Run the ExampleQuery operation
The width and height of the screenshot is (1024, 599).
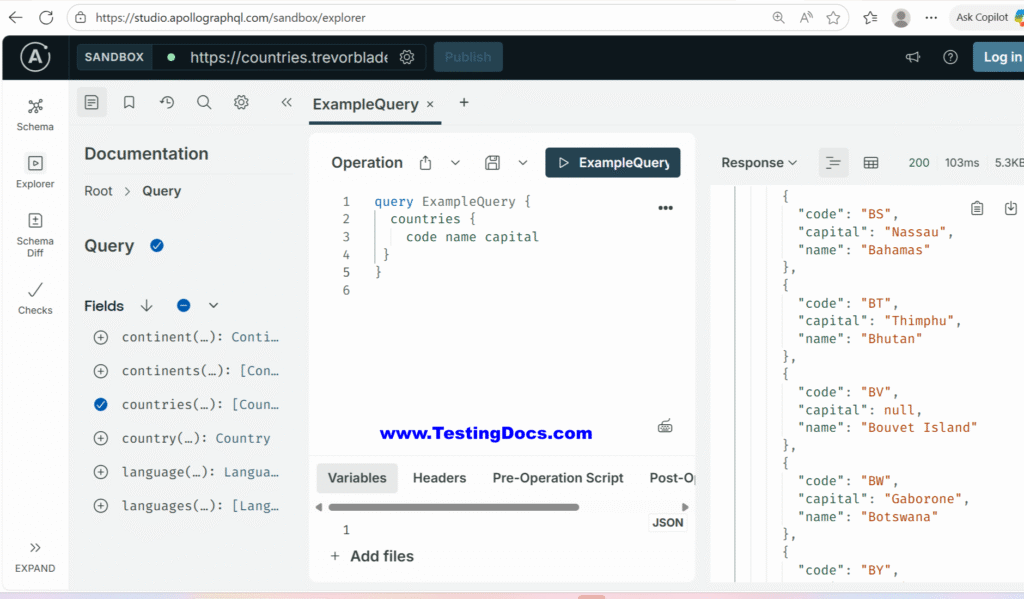pyautogui.click(x=612, y=161)
